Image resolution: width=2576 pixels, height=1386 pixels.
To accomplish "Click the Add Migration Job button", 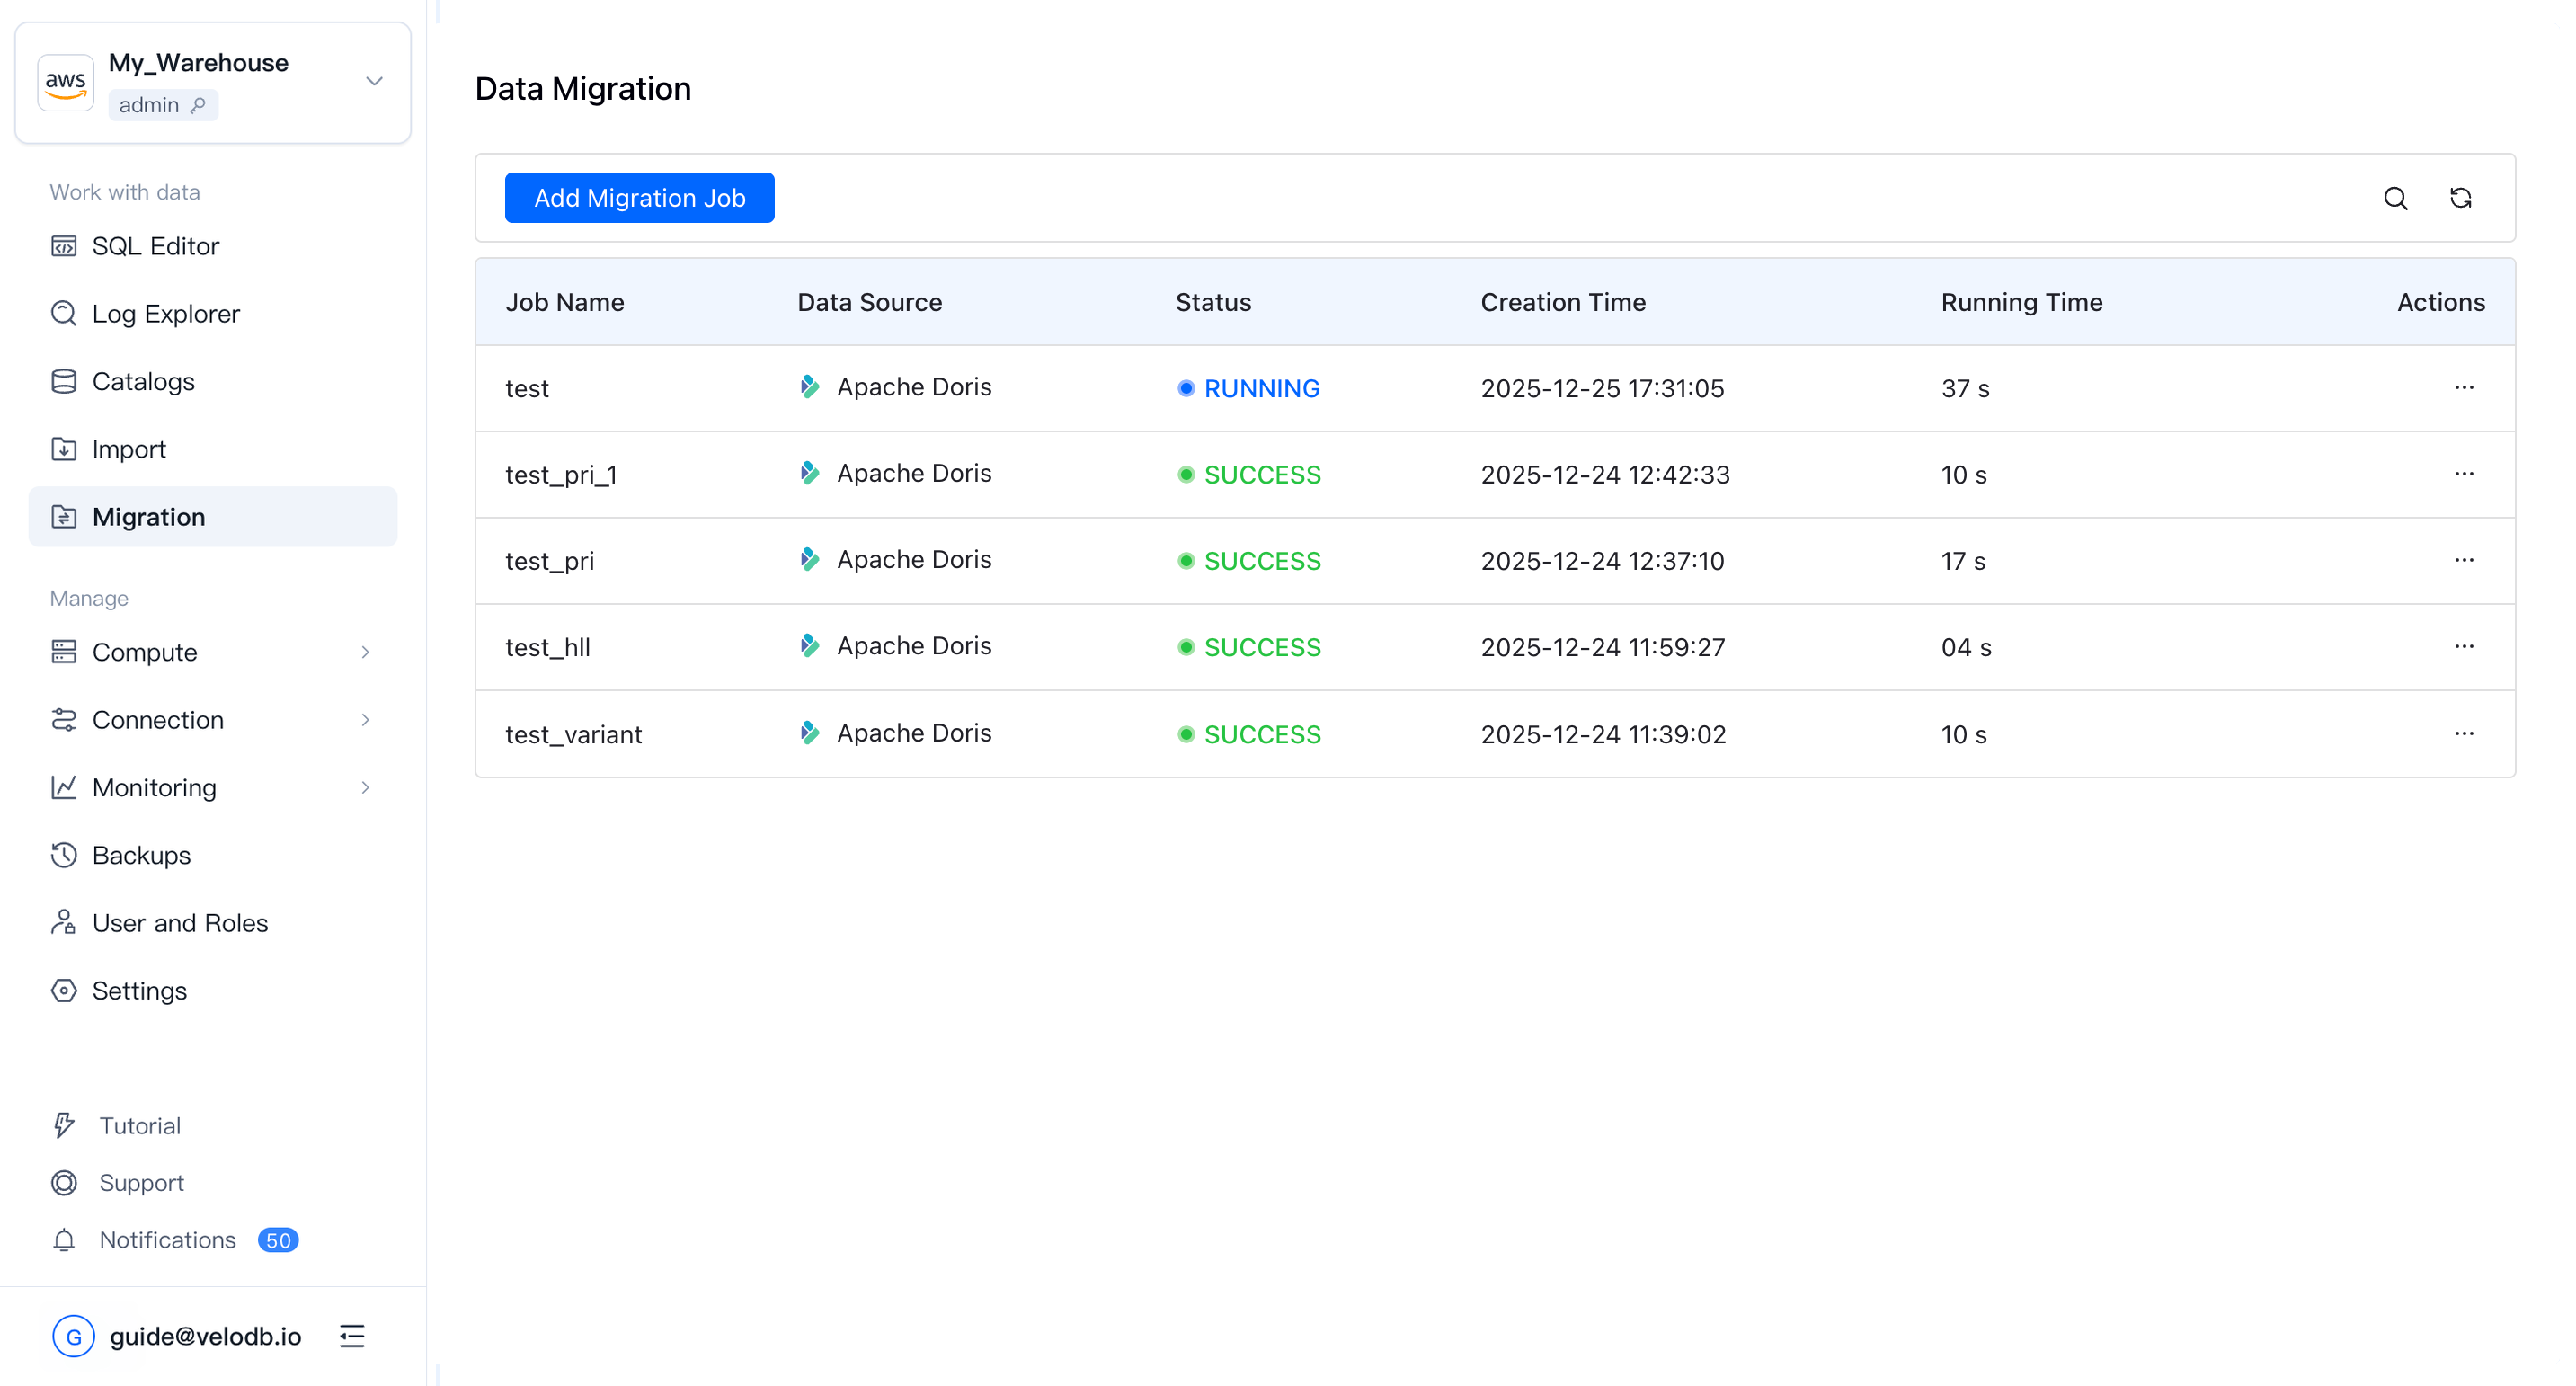I will (639, 198).
